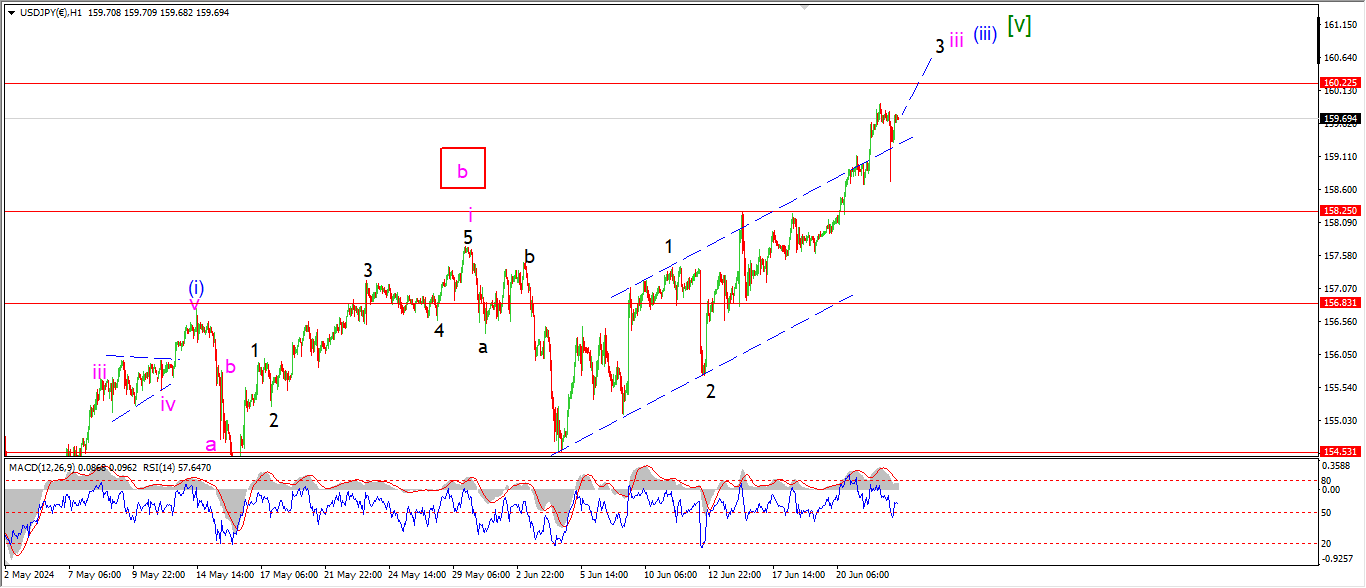Select the black '2' label under lower channel
Screen dimensions: 1366x588
710,391
